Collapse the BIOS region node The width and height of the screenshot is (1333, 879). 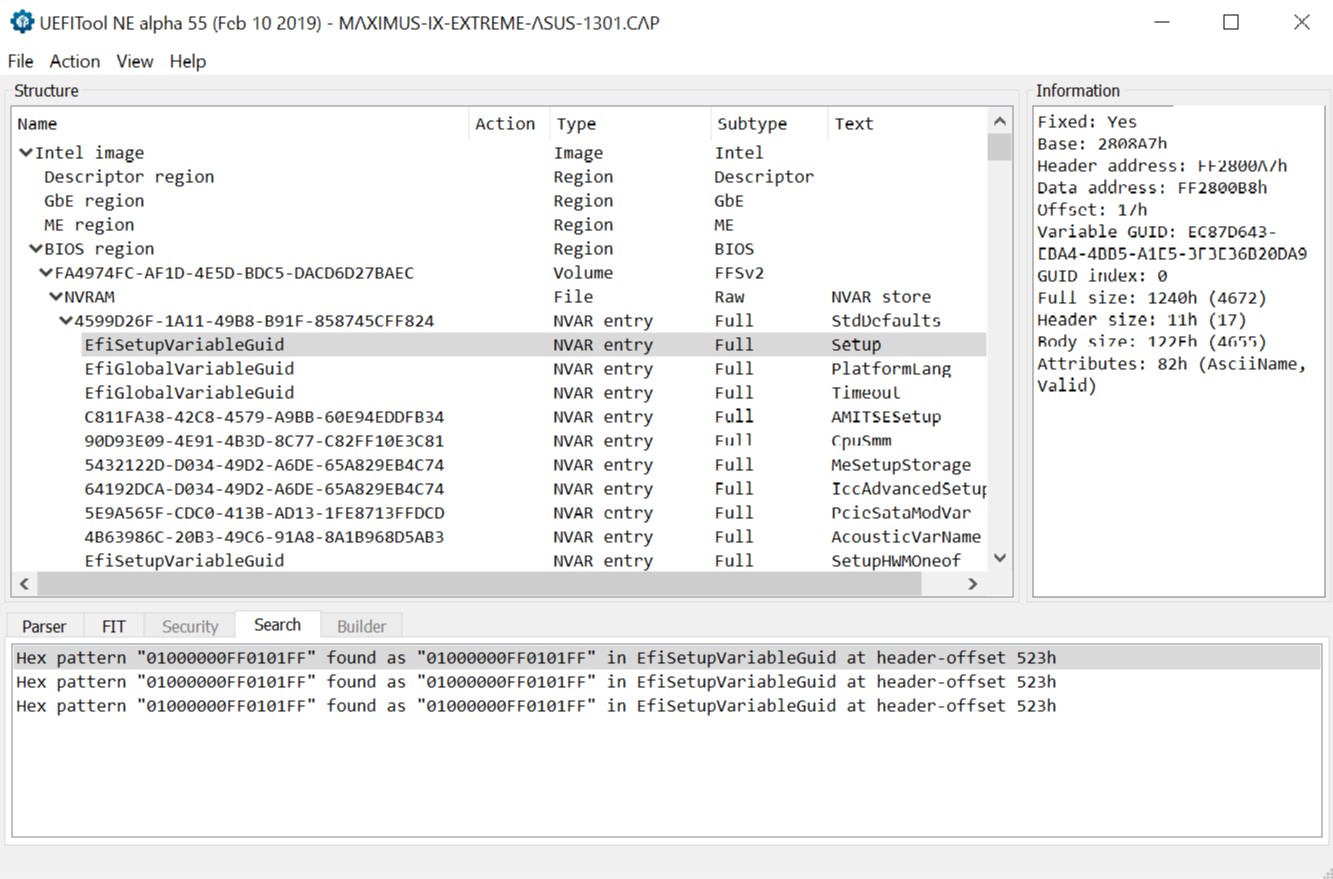coord(36,249)
